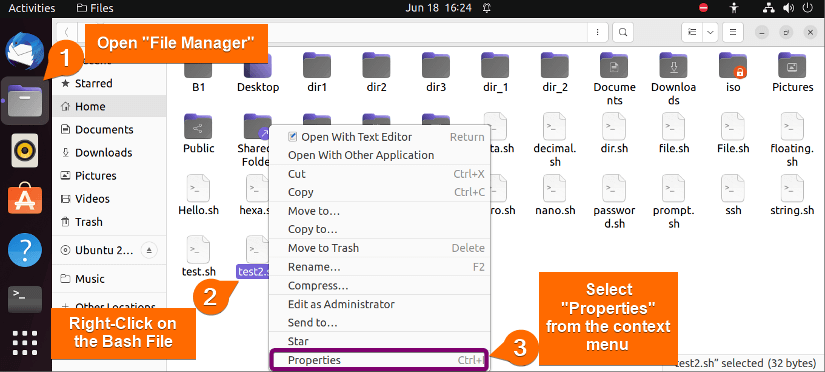Select the Documents folder icon in grid
This screenshot has width=825, height=372.
614,66
